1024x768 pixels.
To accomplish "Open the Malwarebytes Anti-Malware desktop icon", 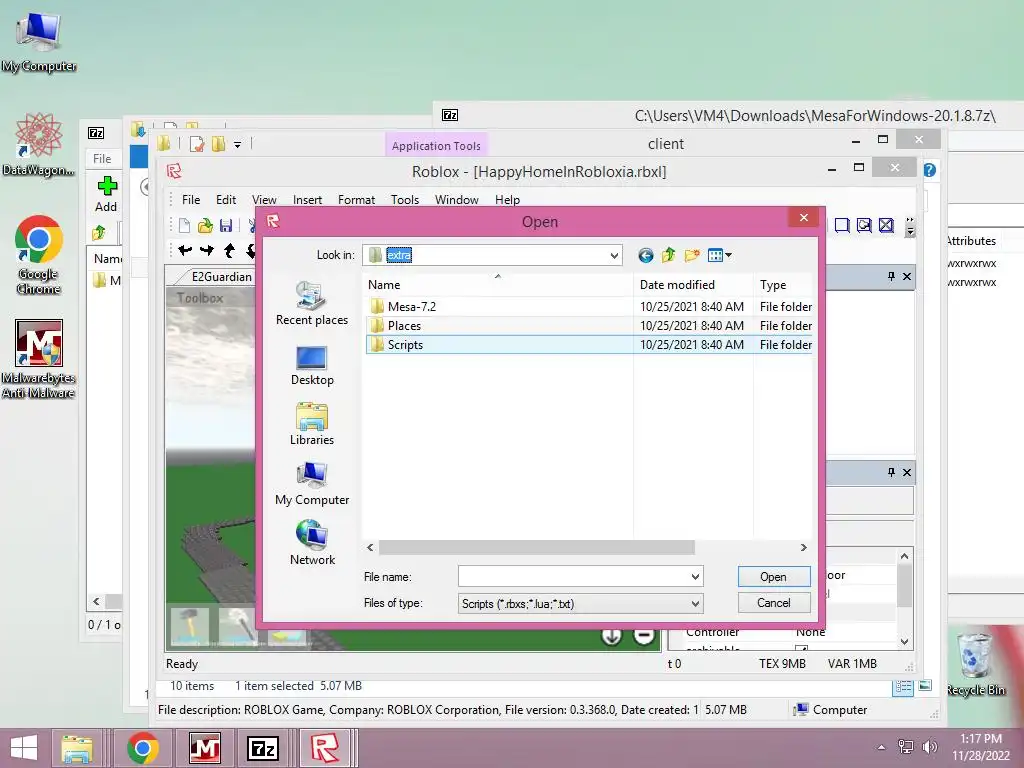I will [x=39, y=359].
